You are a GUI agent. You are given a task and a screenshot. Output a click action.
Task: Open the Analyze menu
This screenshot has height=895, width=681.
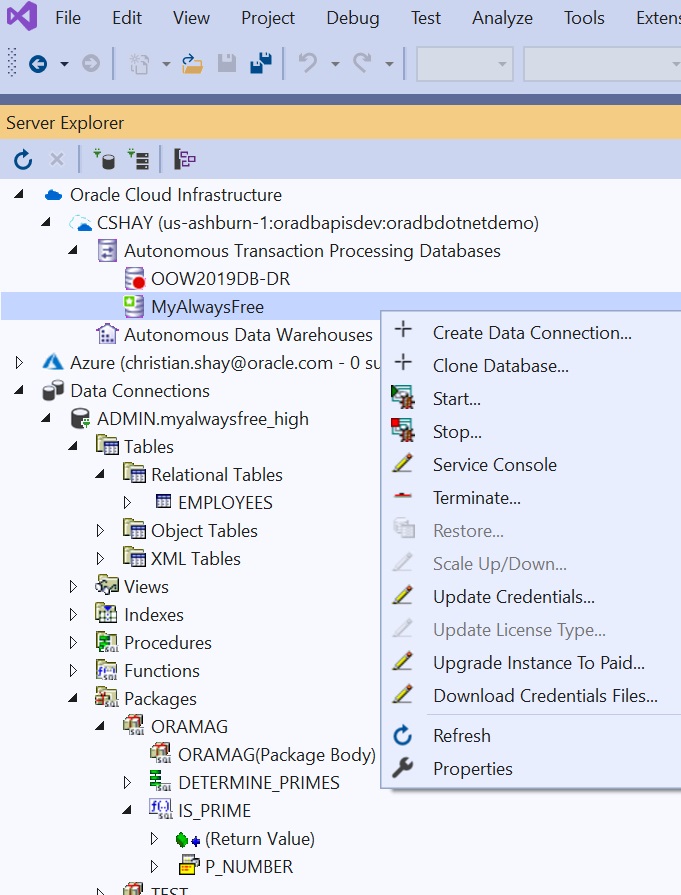pyautogui.click(x=502, y=18)
